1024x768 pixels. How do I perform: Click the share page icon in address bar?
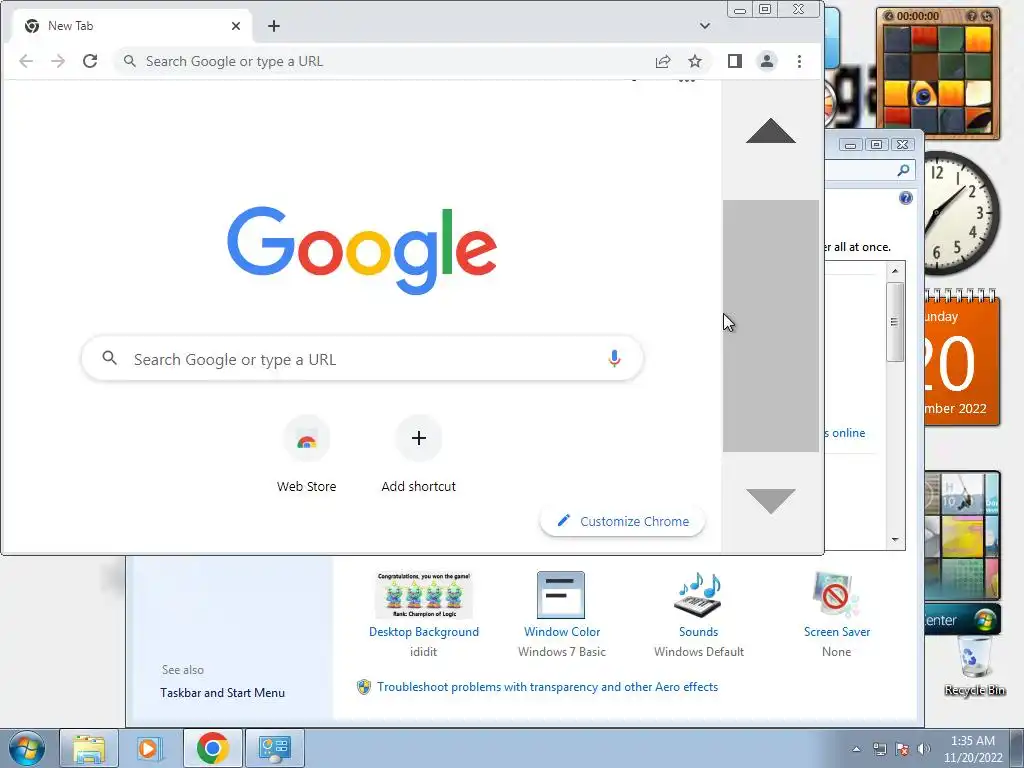(x=663, y=61)
